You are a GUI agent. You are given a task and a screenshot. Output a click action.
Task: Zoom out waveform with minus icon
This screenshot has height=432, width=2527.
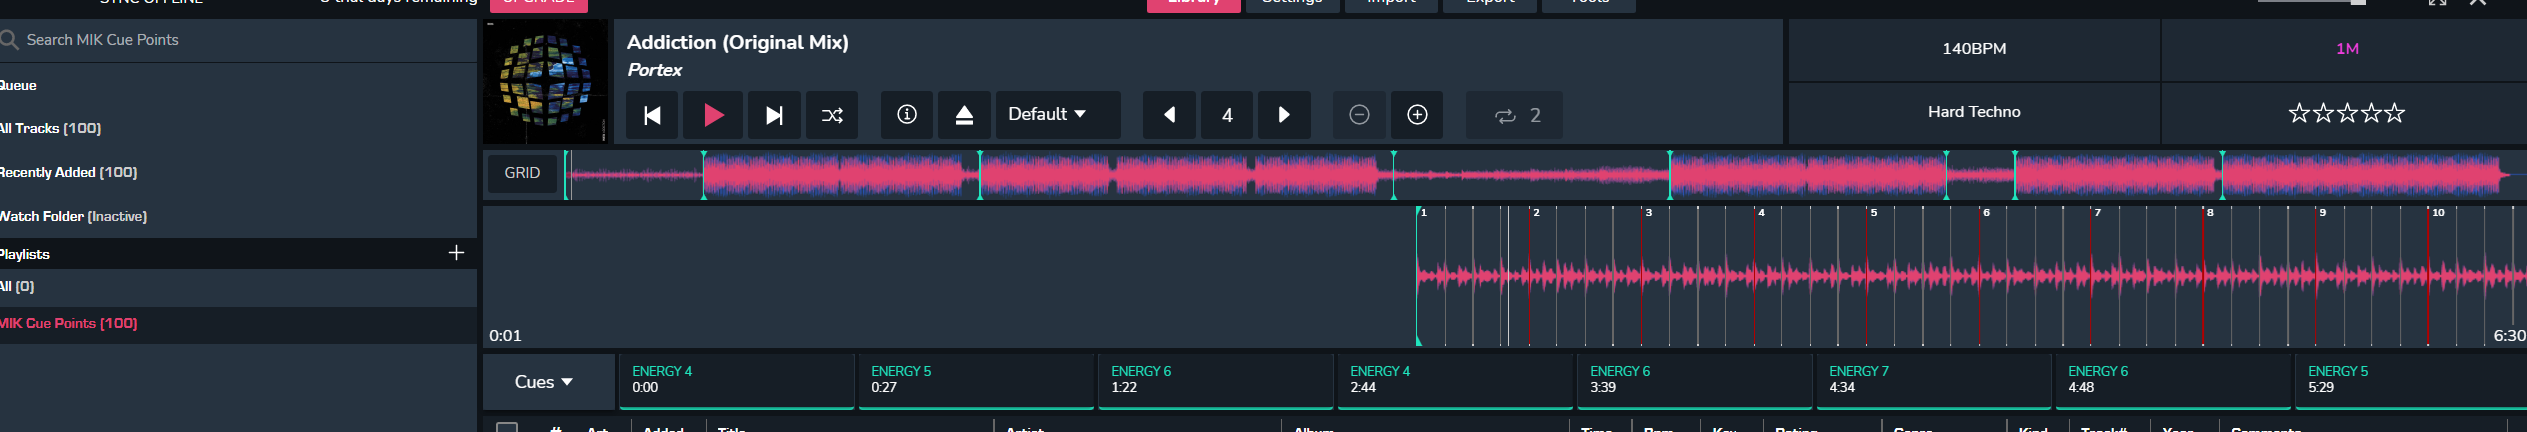1359,115
